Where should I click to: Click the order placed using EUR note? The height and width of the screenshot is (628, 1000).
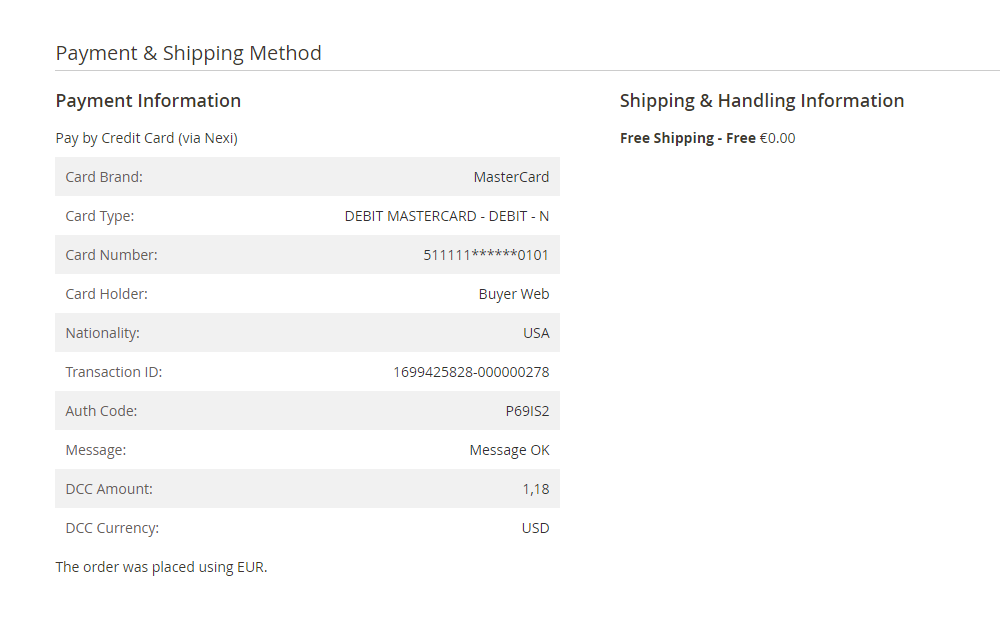tap(161, 567)
